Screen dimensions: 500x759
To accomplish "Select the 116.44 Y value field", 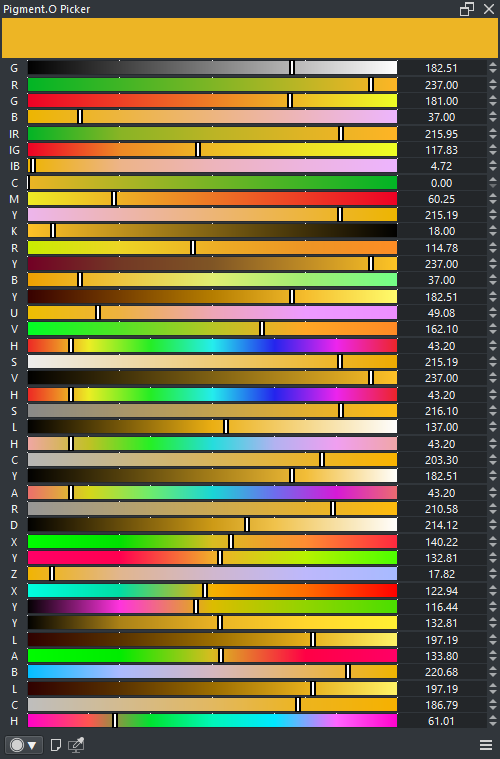I will pos(441,607).
